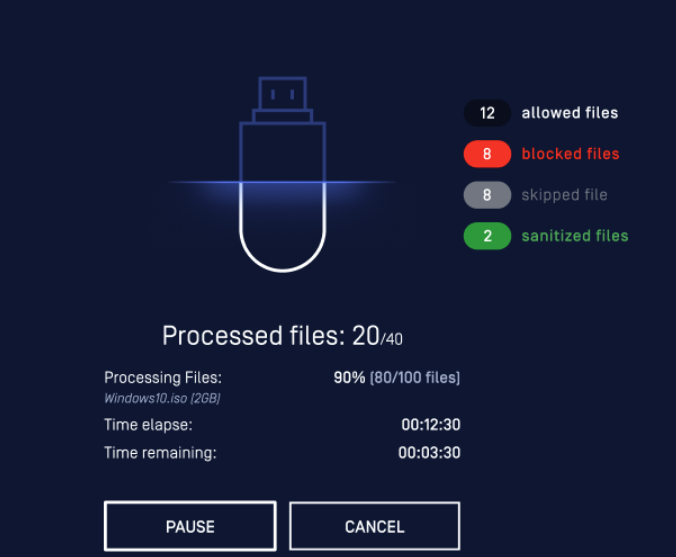Click the 80/100 files counter
Image resolution: width=676 pixels, height=557 pixels.
point(415,377)
